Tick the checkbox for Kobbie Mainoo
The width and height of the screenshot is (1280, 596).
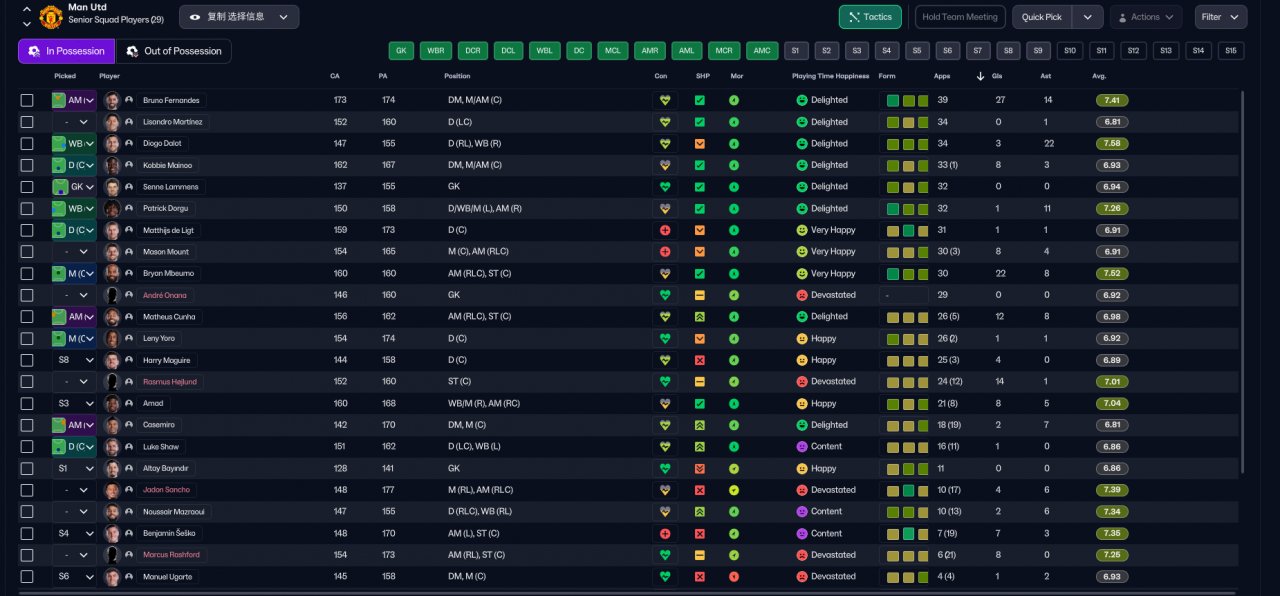tap(27, 165)
